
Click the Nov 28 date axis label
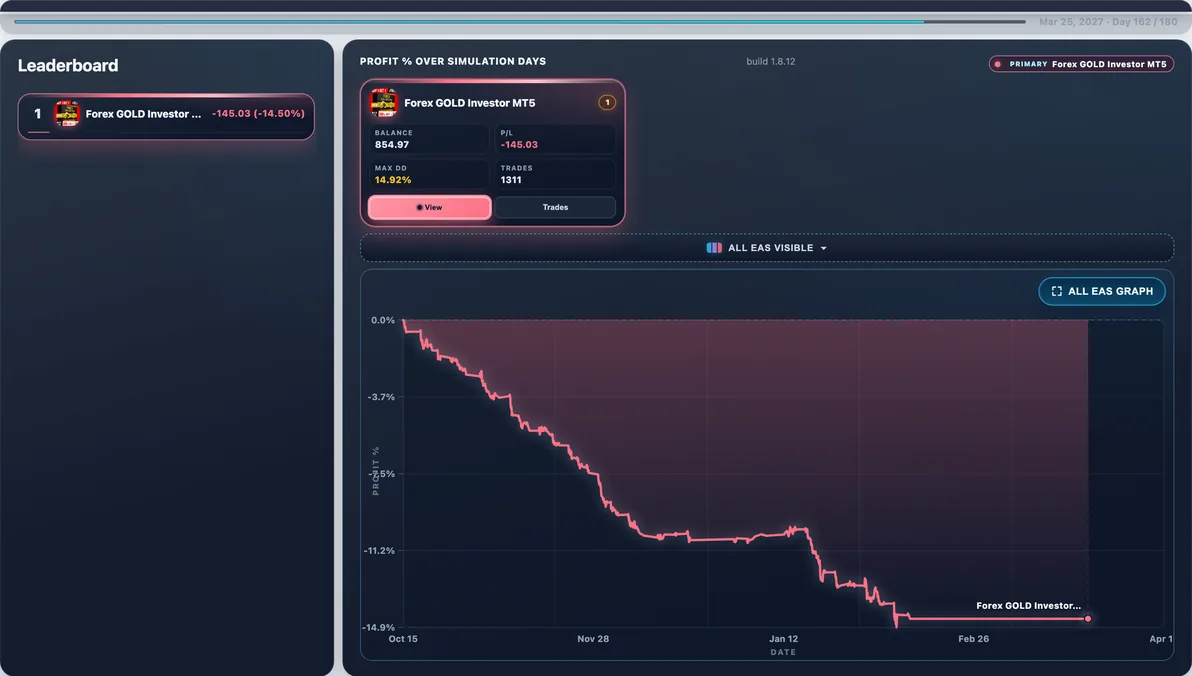click(x=593, y=639)
